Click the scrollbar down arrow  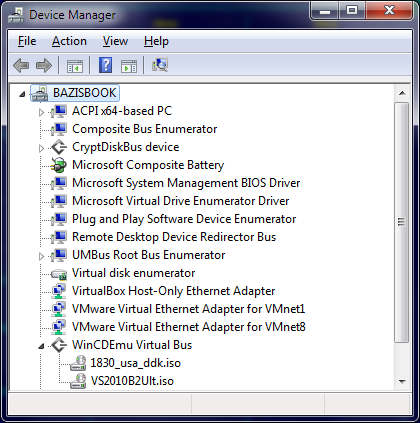[x=402, y=382]
